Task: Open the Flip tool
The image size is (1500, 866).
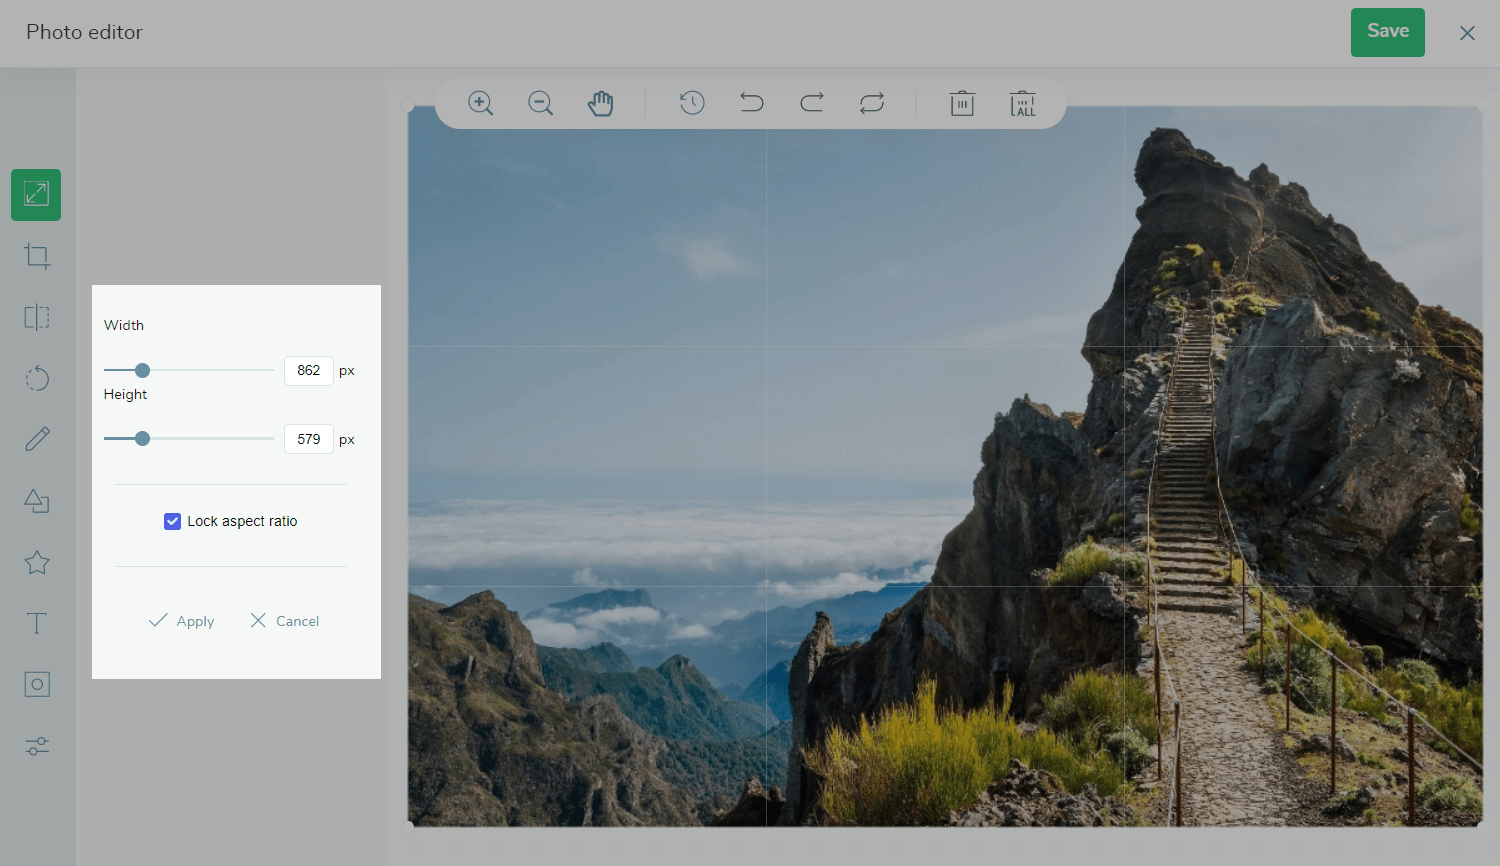Action: (37, 318)
